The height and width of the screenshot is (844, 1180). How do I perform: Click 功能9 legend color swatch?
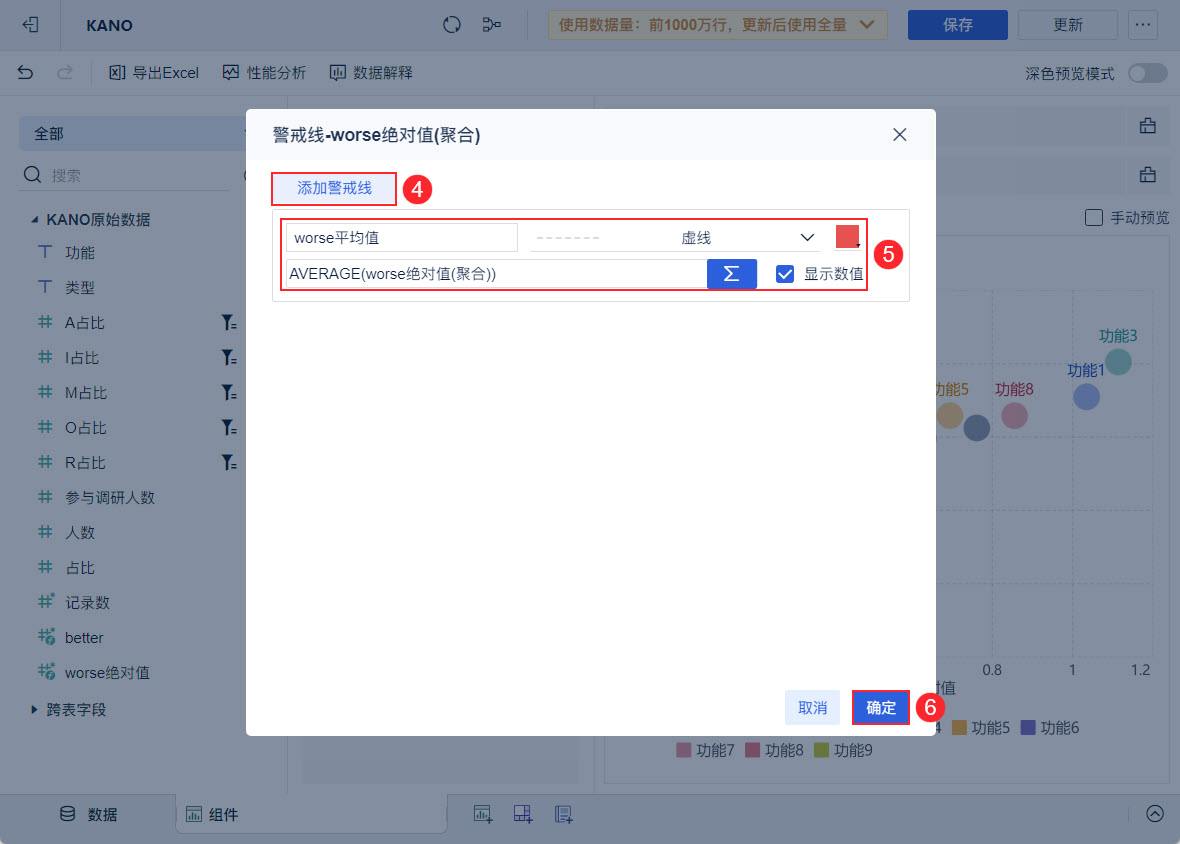point(821,750)
